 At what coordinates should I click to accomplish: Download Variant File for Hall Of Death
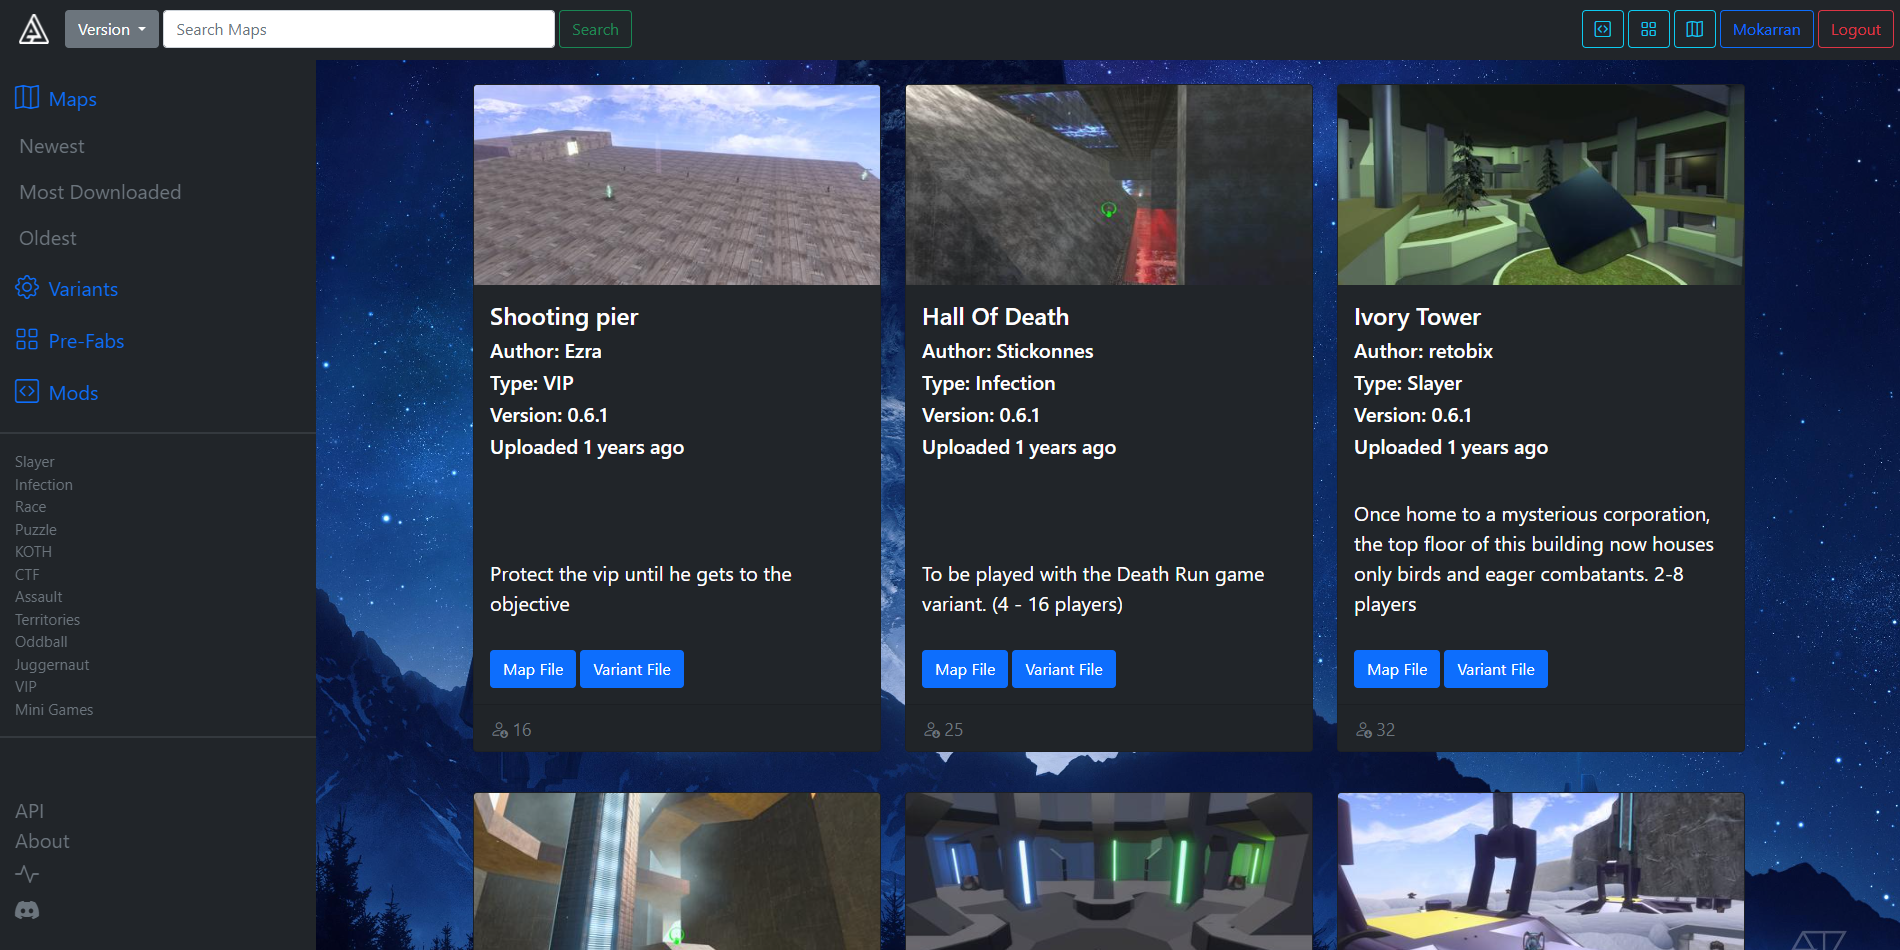pos(1064,669)
